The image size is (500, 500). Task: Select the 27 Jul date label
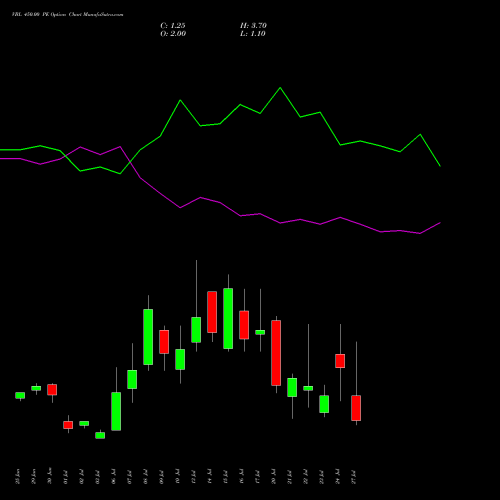pos(354,477)
